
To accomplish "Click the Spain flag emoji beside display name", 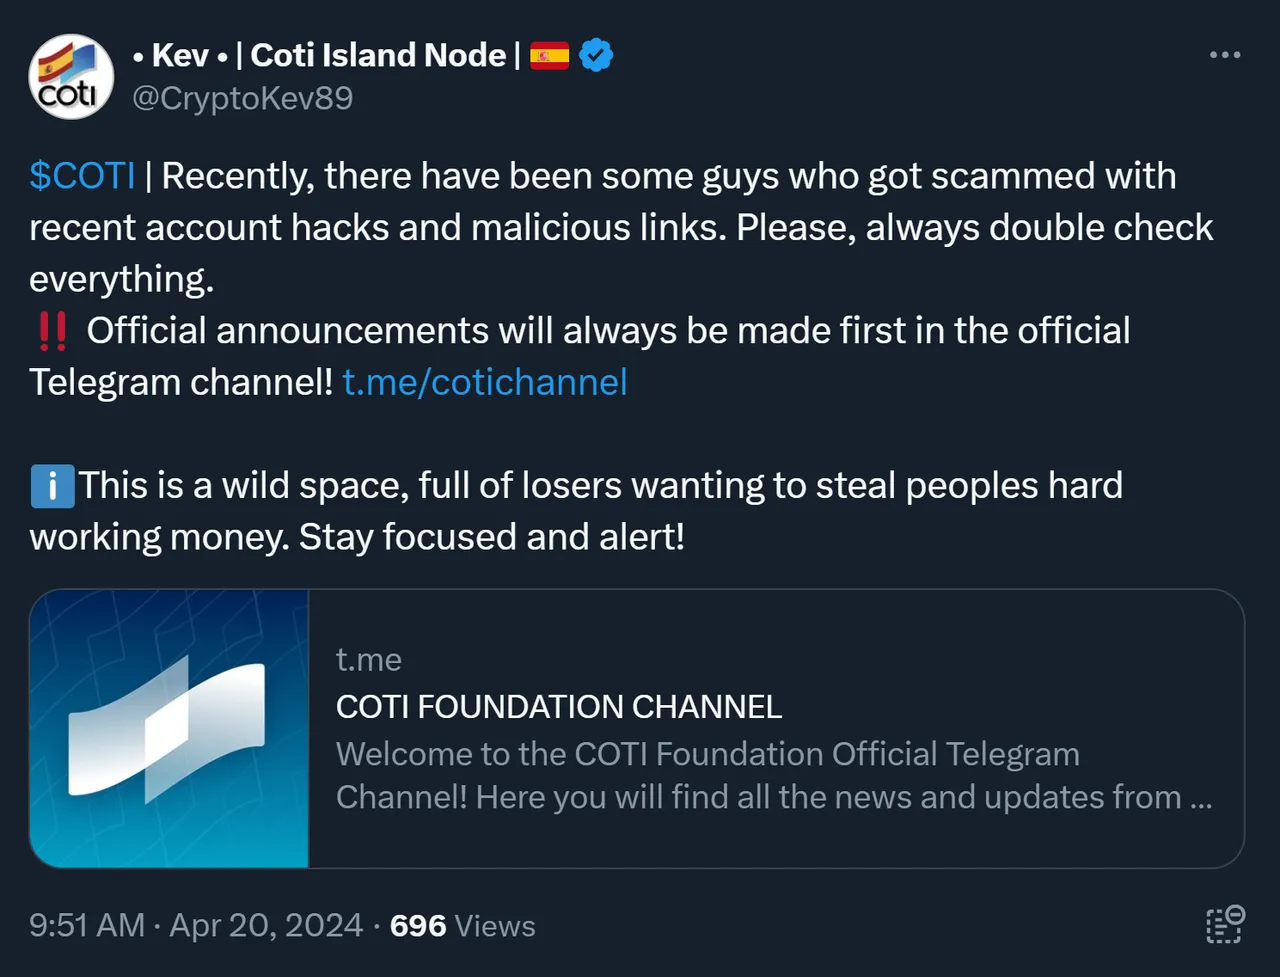I will click(549, 55).
